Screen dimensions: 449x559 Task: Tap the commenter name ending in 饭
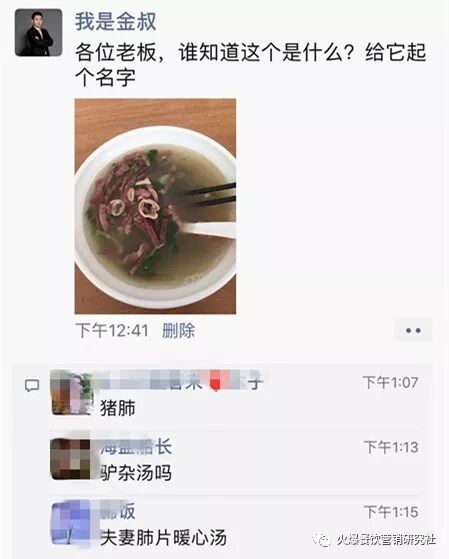click(118, 512)
